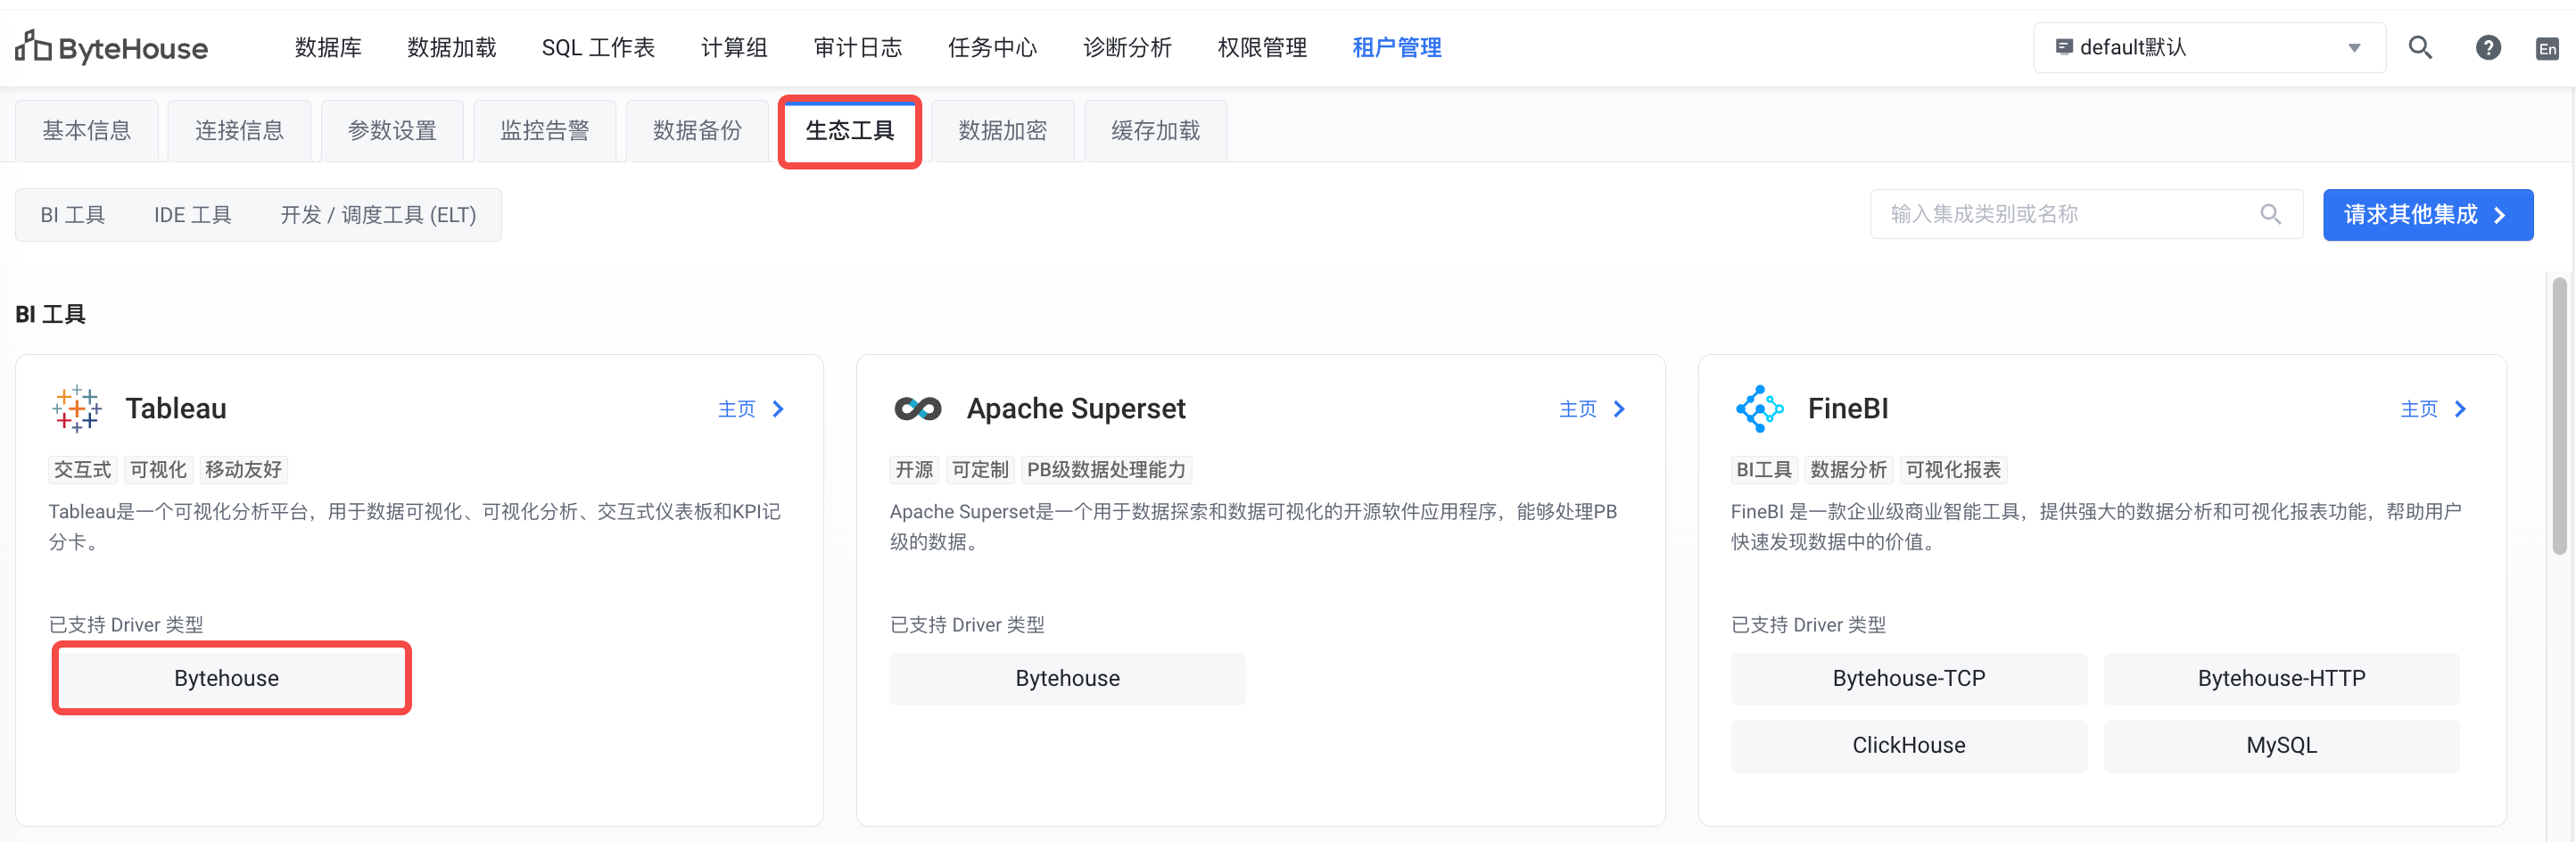Open Apache Superset 主页 link

coord(1593,409)
